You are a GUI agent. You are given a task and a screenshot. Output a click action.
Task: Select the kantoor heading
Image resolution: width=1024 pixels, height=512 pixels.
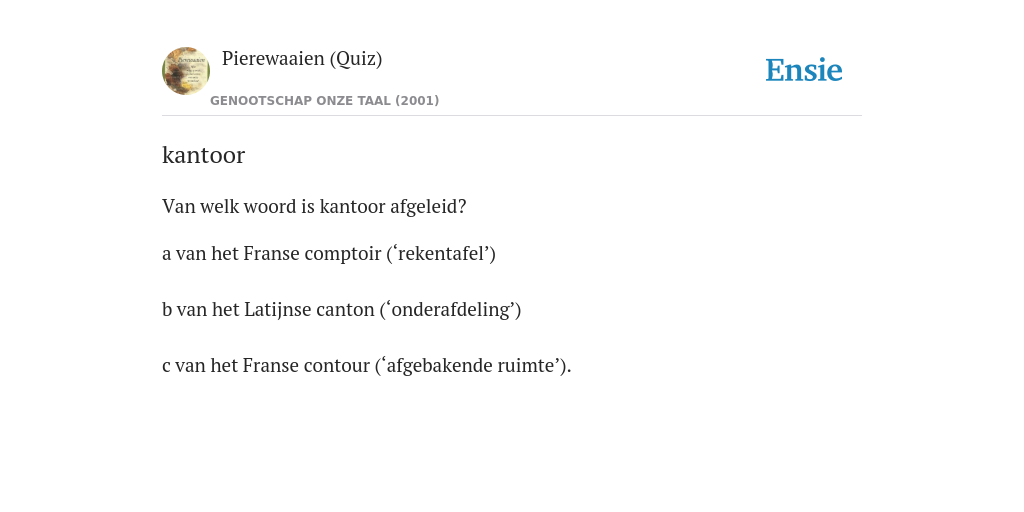203,155
